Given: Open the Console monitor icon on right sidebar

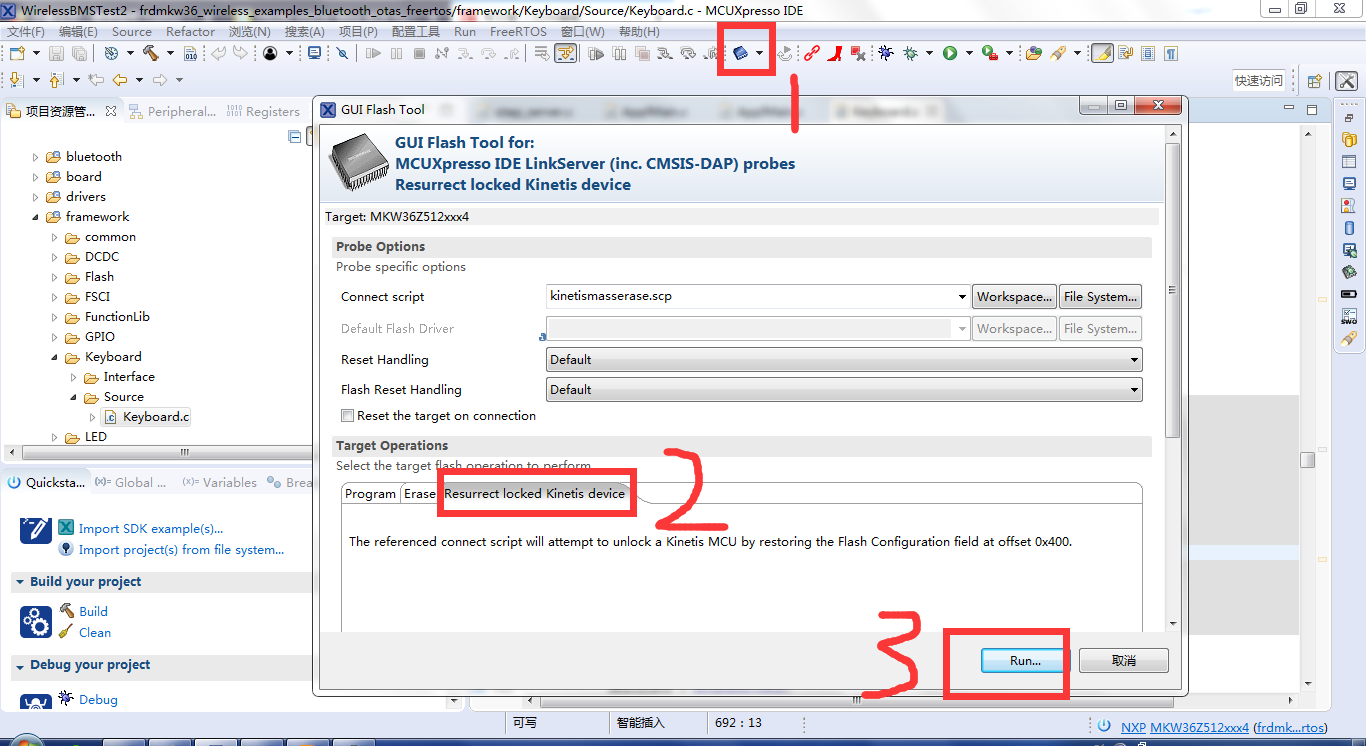Looking at the screenshot, I should coord(1349,182).
